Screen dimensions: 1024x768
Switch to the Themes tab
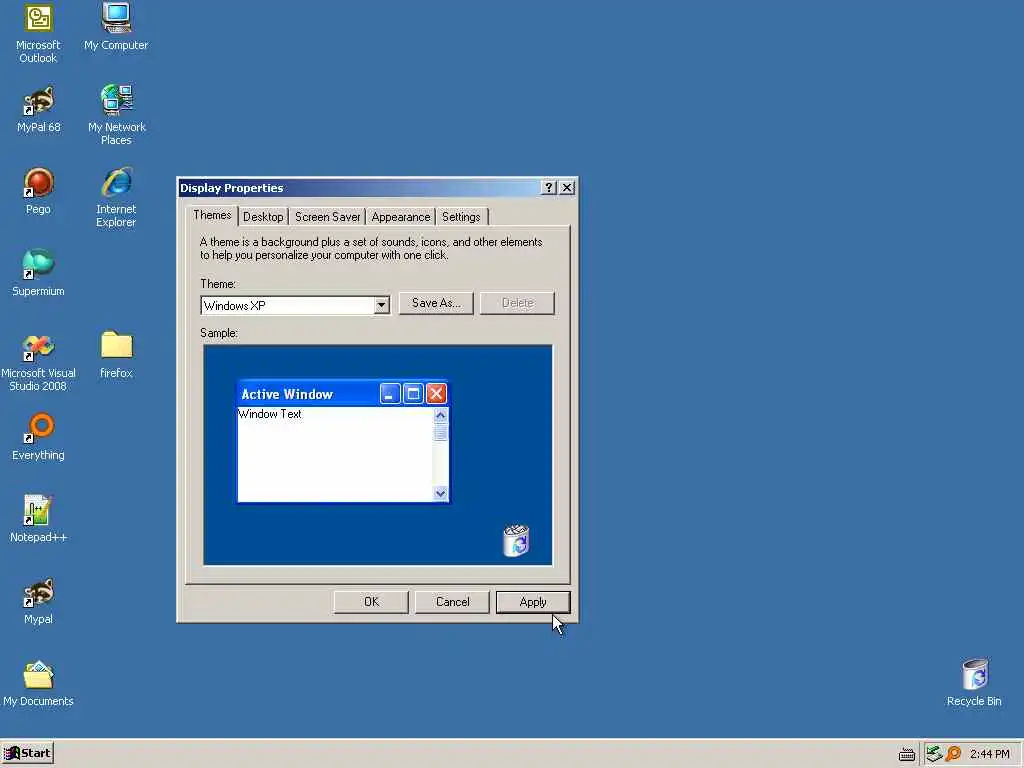point(212,215)
